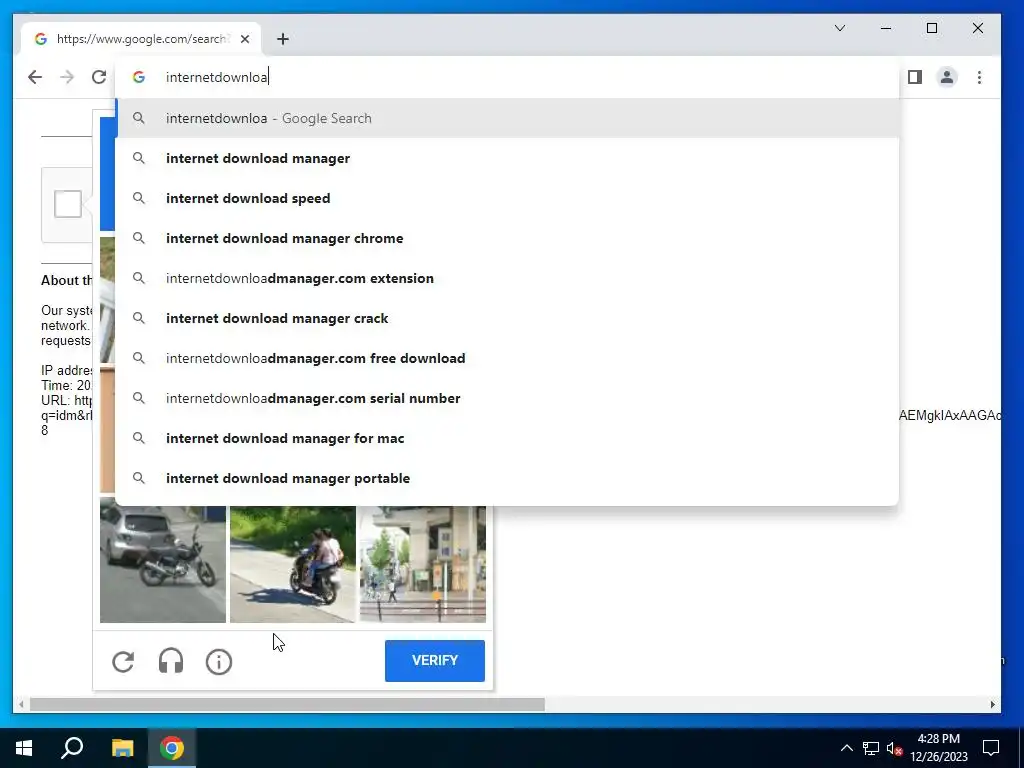Close the google.com/search tab
The image size is (1024, 768).
245,39
